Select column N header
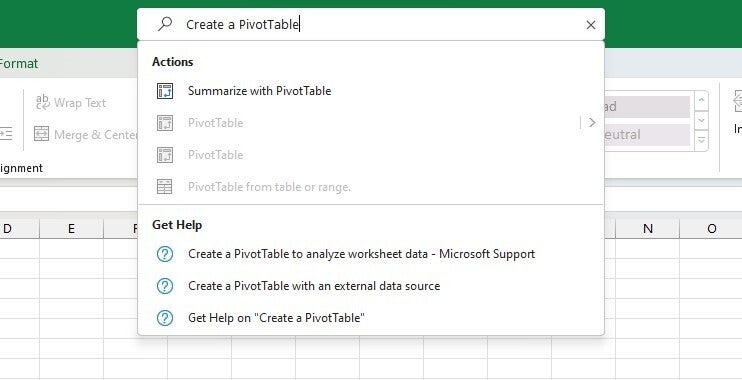This screenshot has width=742, height=380. click(647, 229)
